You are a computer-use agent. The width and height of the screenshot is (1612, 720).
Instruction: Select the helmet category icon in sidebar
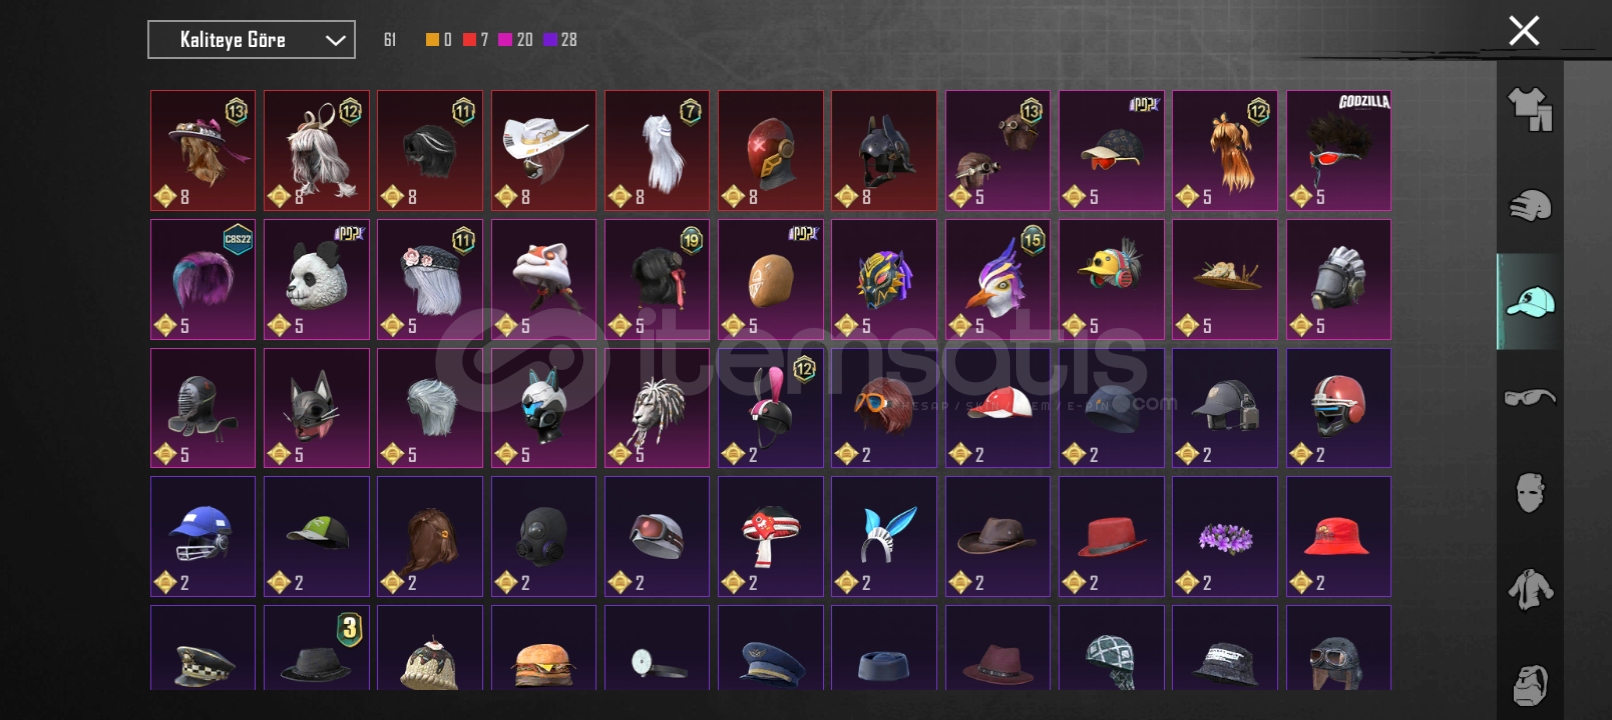(x=1530, y=205)
